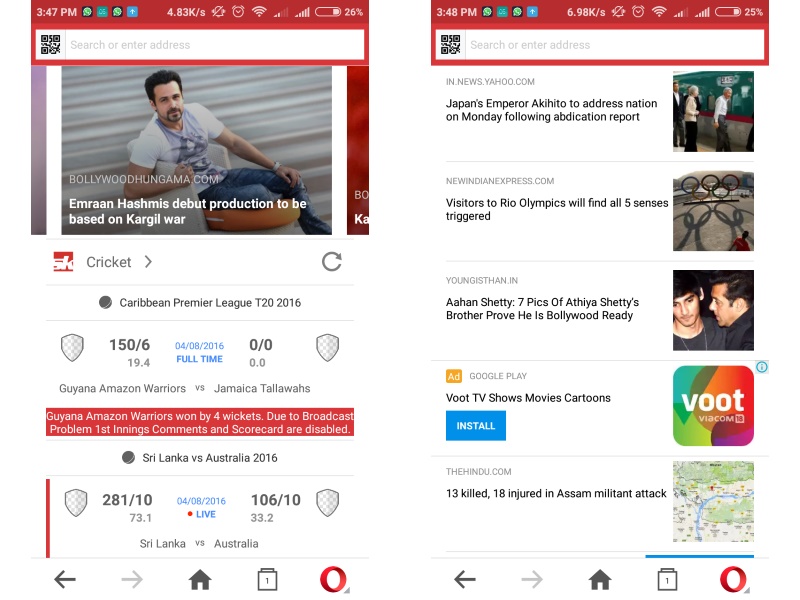
Task: Tap the Australia team shield
Action: pyautogui.click(x=328, y=503)
